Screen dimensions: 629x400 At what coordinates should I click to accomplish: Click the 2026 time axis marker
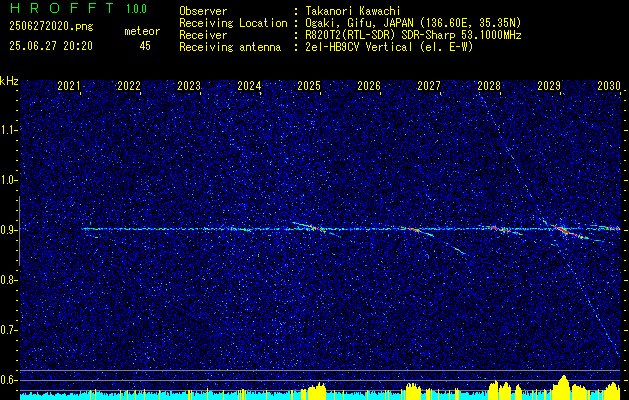tap(369, 86)
